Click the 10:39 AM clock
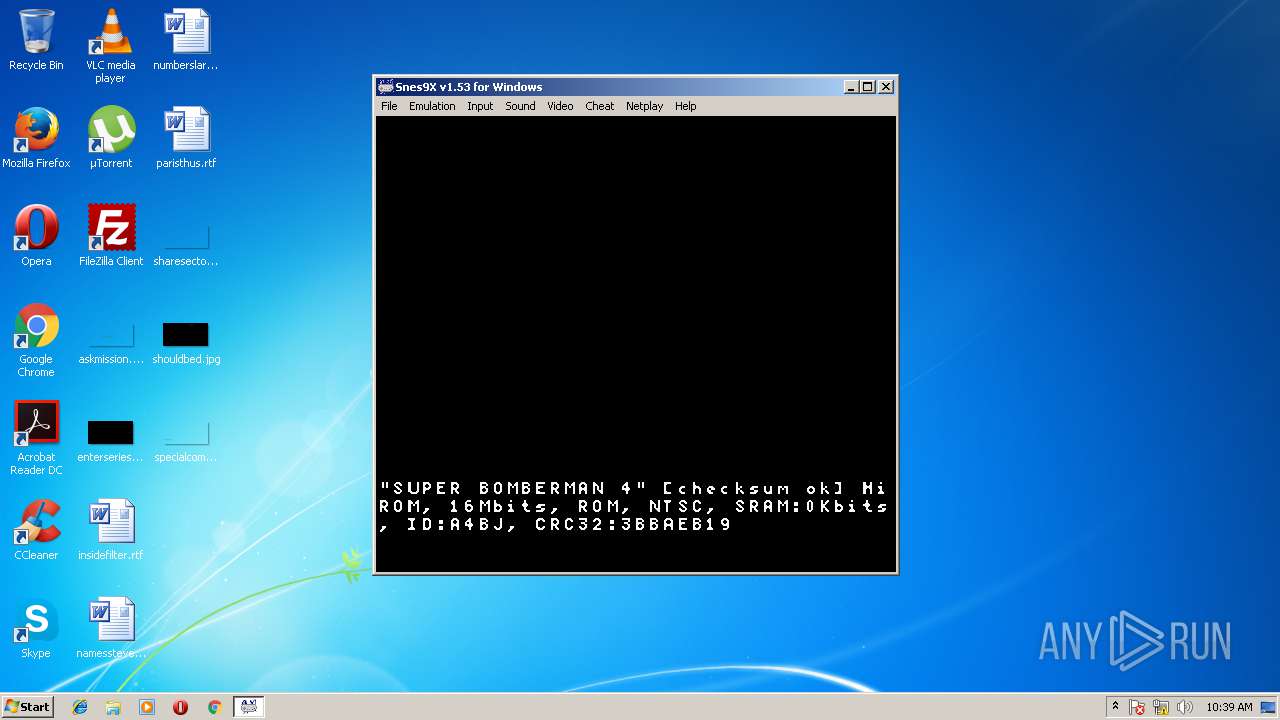Viewport: 1280px width, 720px height. (x=1229, y=707)
